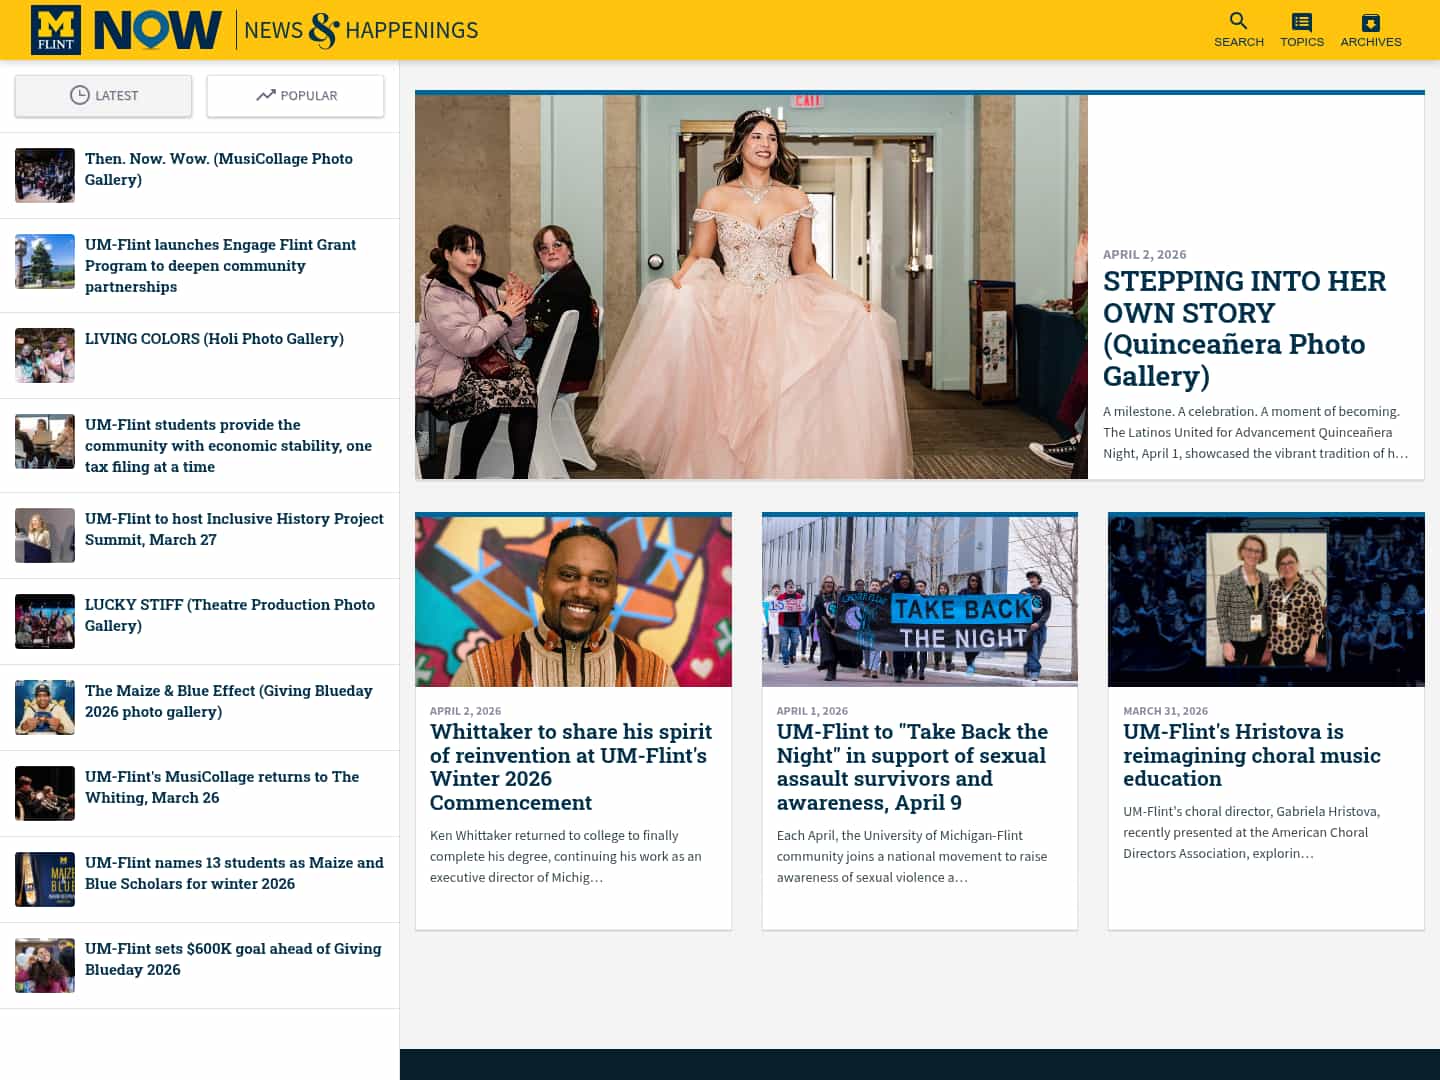Open the Maize & Blue Effect gallery link

click(x=229, y=700)
